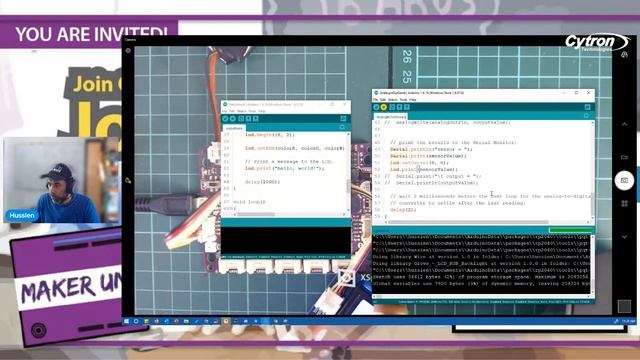Click the "void loop()" line in HelloWorld
This screenshot has width=640, height=360.
click(x=249, y=202)
